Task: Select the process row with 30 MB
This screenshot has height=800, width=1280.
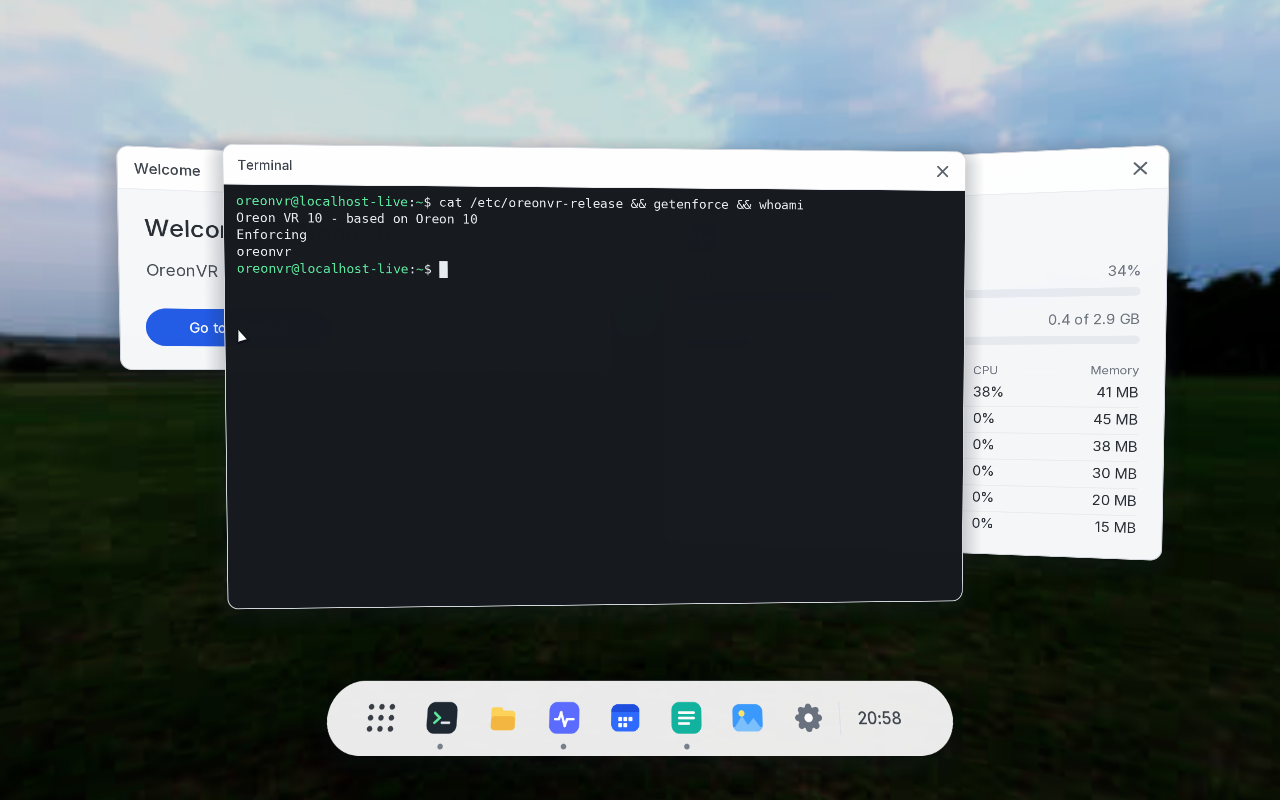Action: pos(1052,473)
